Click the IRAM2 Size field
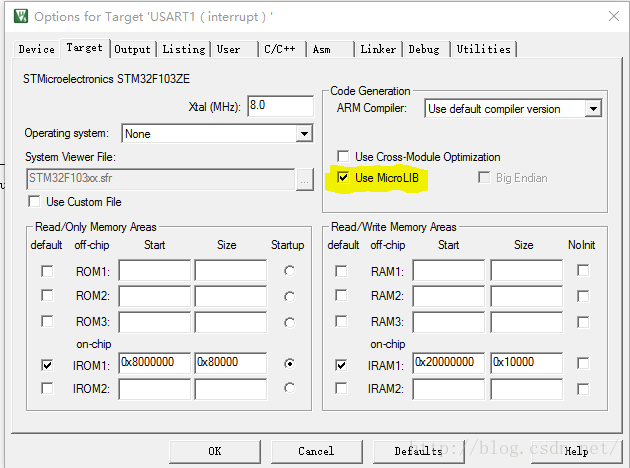The image size is (630, 468). pyautogui.click(x=526, y=389)
